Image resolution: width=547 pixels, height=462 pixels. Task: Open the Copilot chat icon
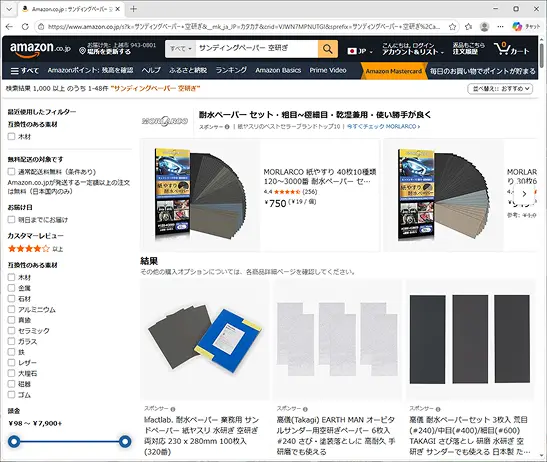point(517,27)
